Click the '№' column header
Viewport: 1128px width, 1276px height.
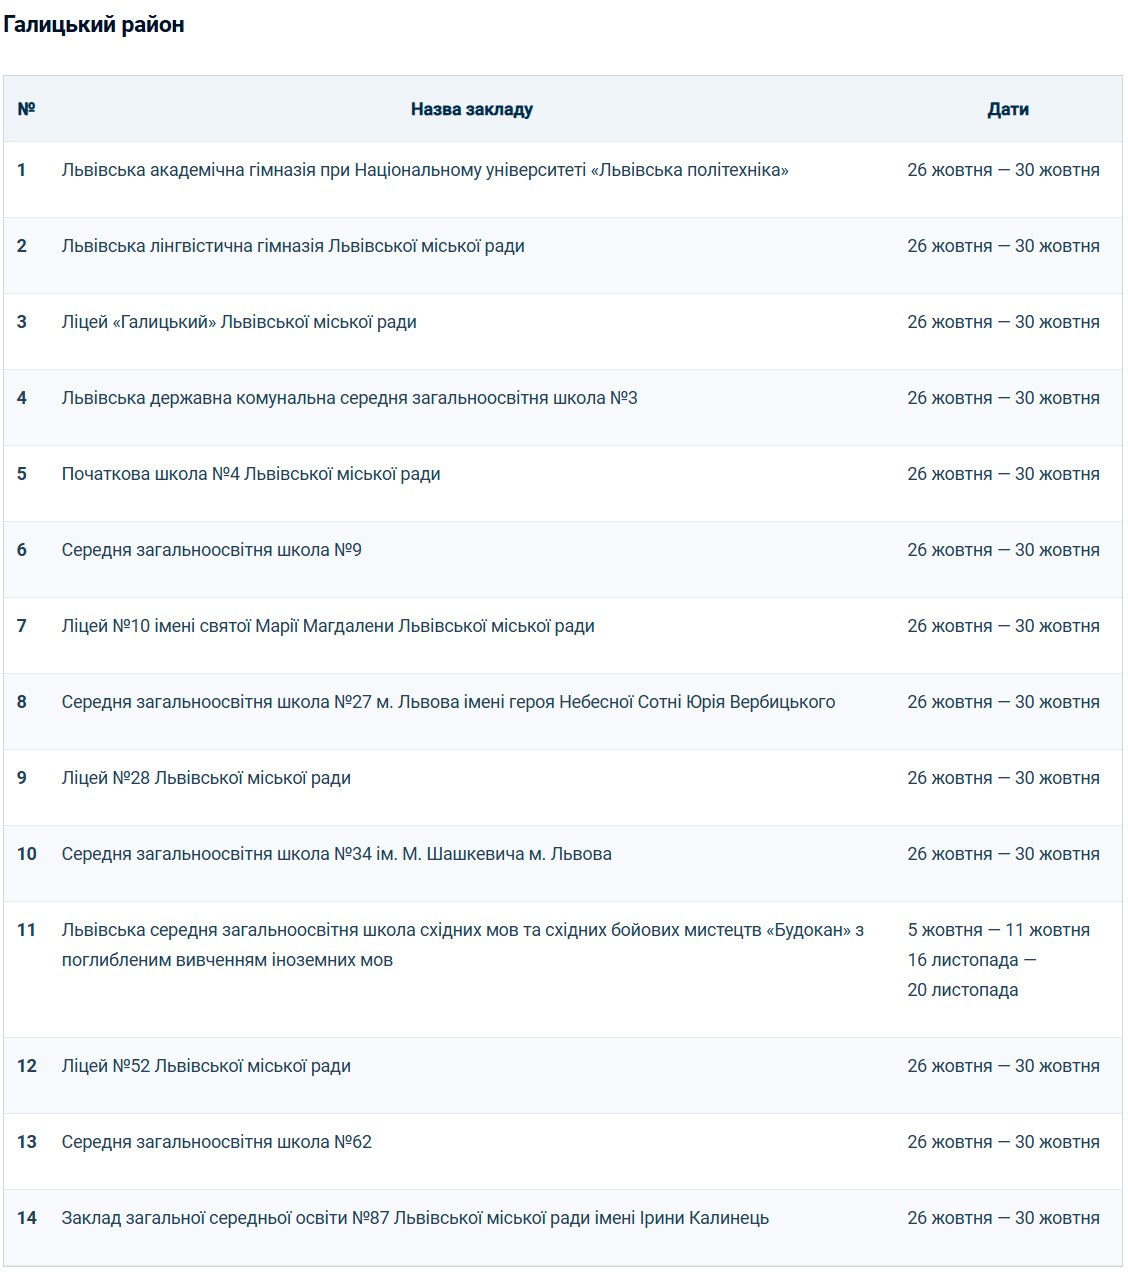[x=27, y=109]
